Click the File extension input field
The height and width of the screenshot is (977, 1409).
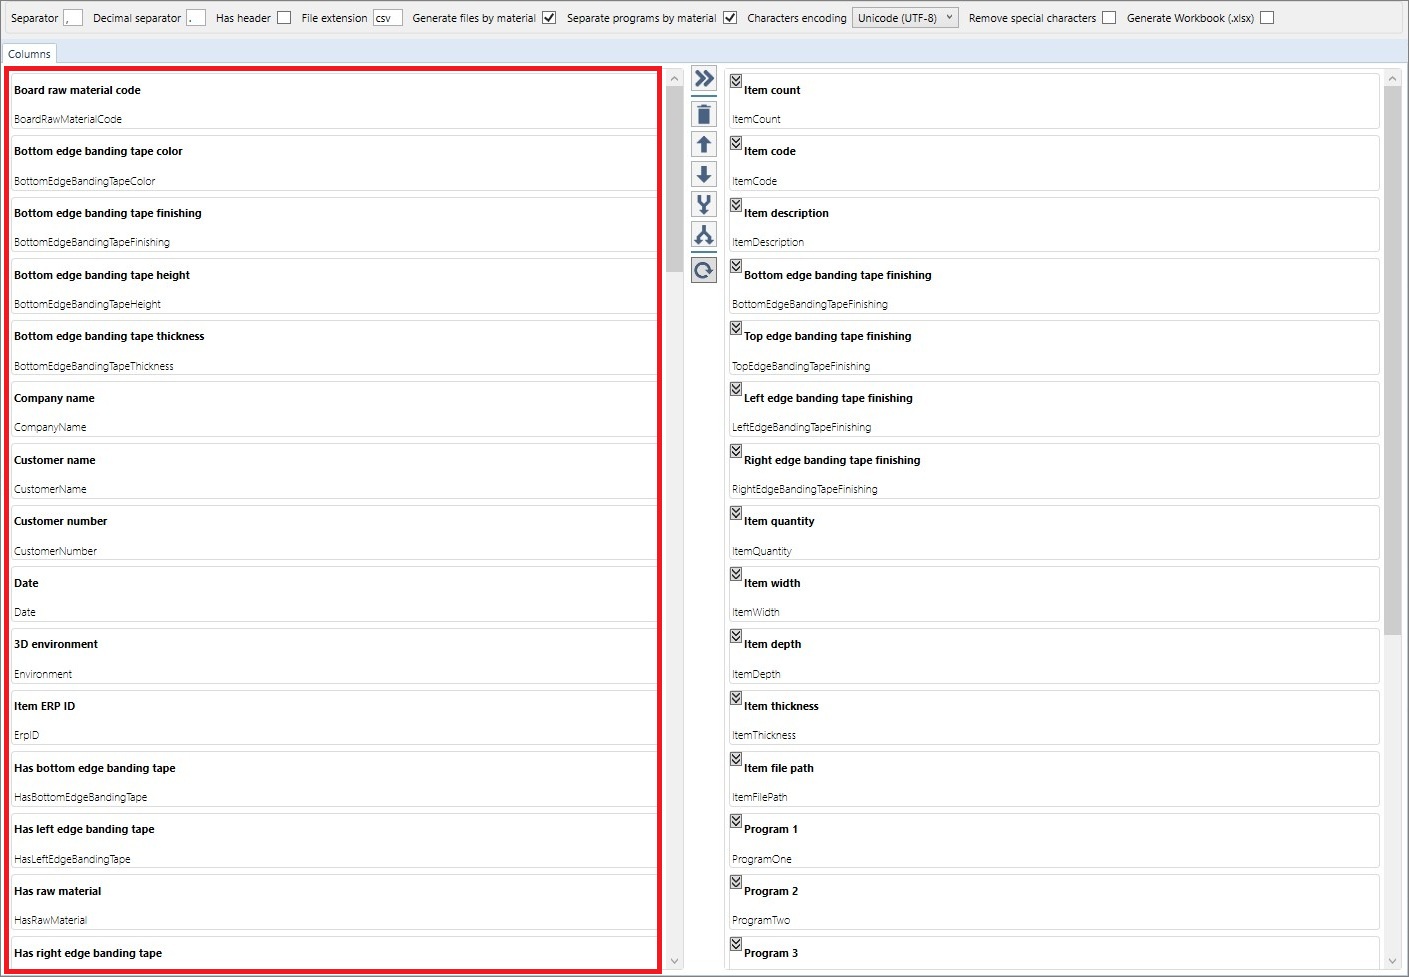pyautogui.click(x=387, y=18)
